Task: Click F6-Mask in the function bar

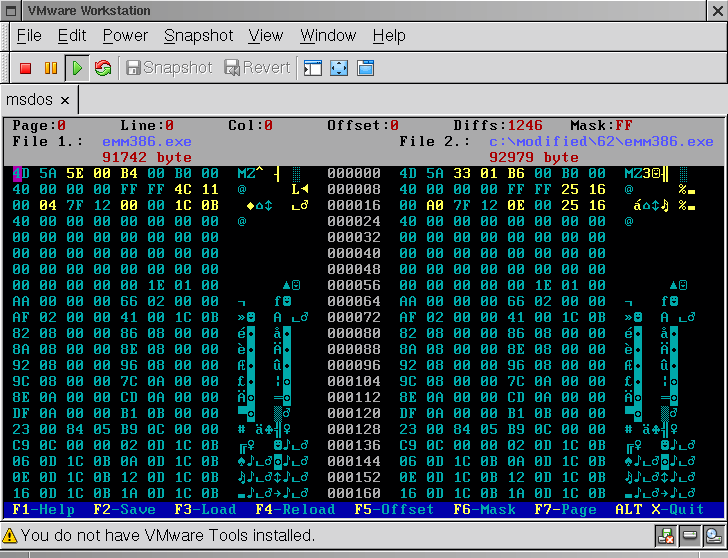Action: coord(484,509)
